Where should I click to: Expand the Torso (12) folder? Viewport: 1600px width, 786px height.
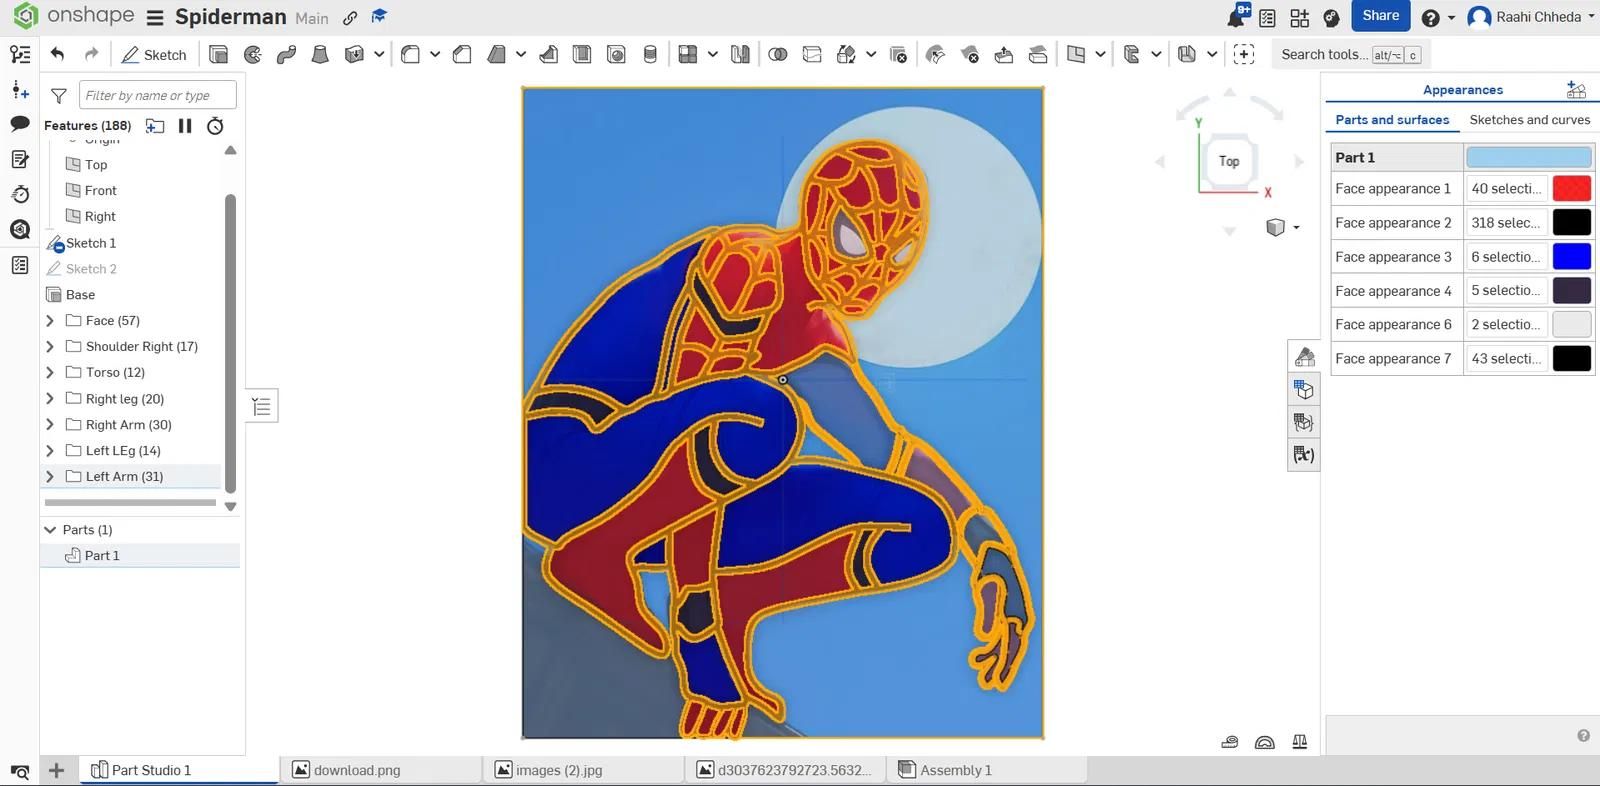(x=50, y=373)
